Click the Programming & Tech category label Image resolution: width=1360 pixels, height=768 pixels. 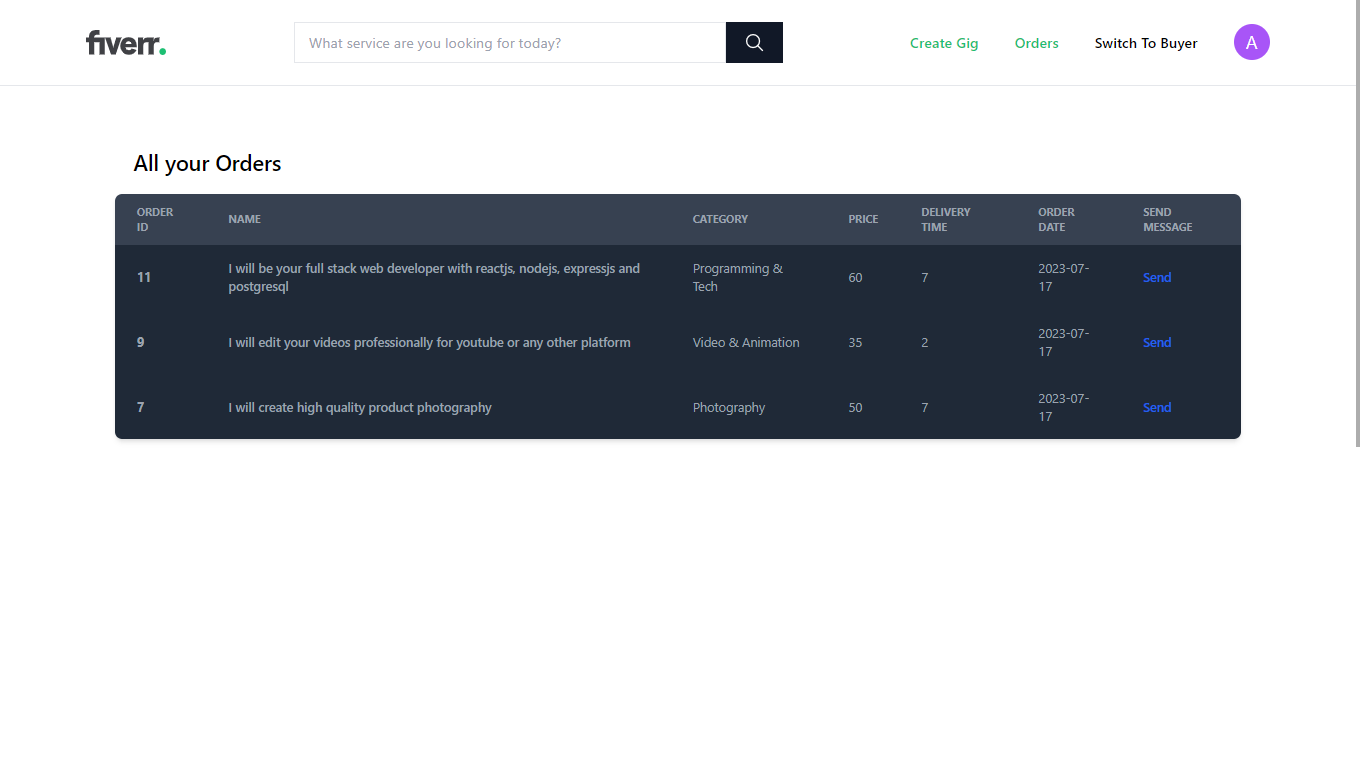coord(737,277)
